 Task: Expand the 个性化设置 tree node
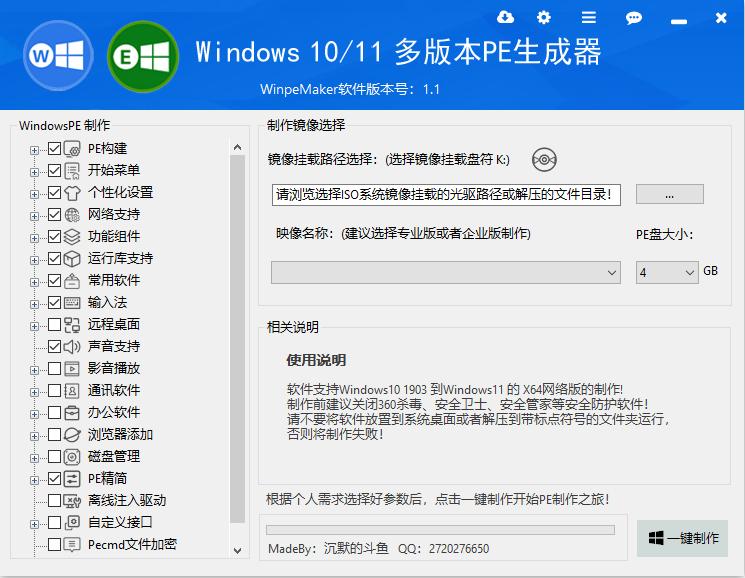click(x=34, y=194)
